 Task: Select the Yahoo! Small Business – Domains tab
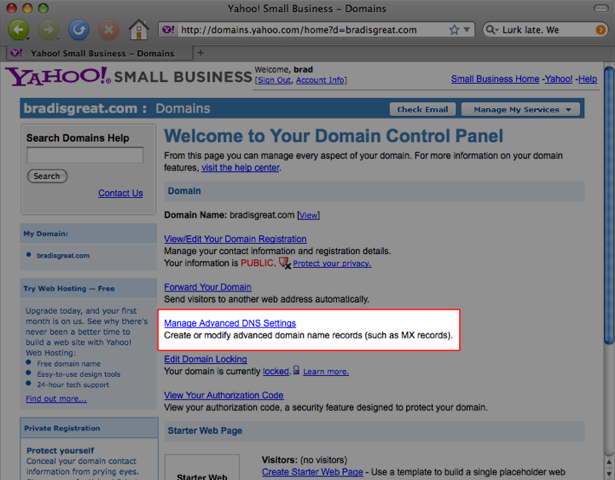click(x=98, y=53)
